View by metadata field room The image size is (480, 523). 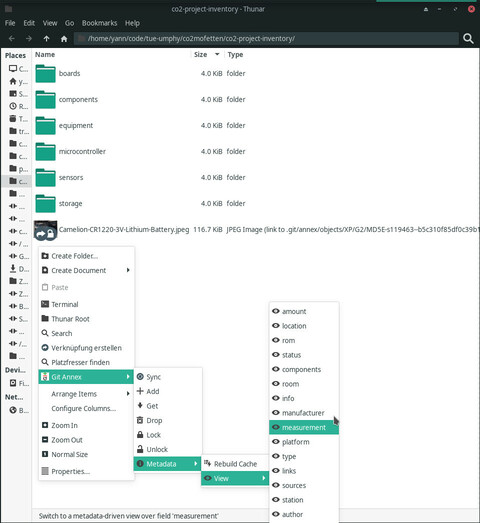pos(304,384)
